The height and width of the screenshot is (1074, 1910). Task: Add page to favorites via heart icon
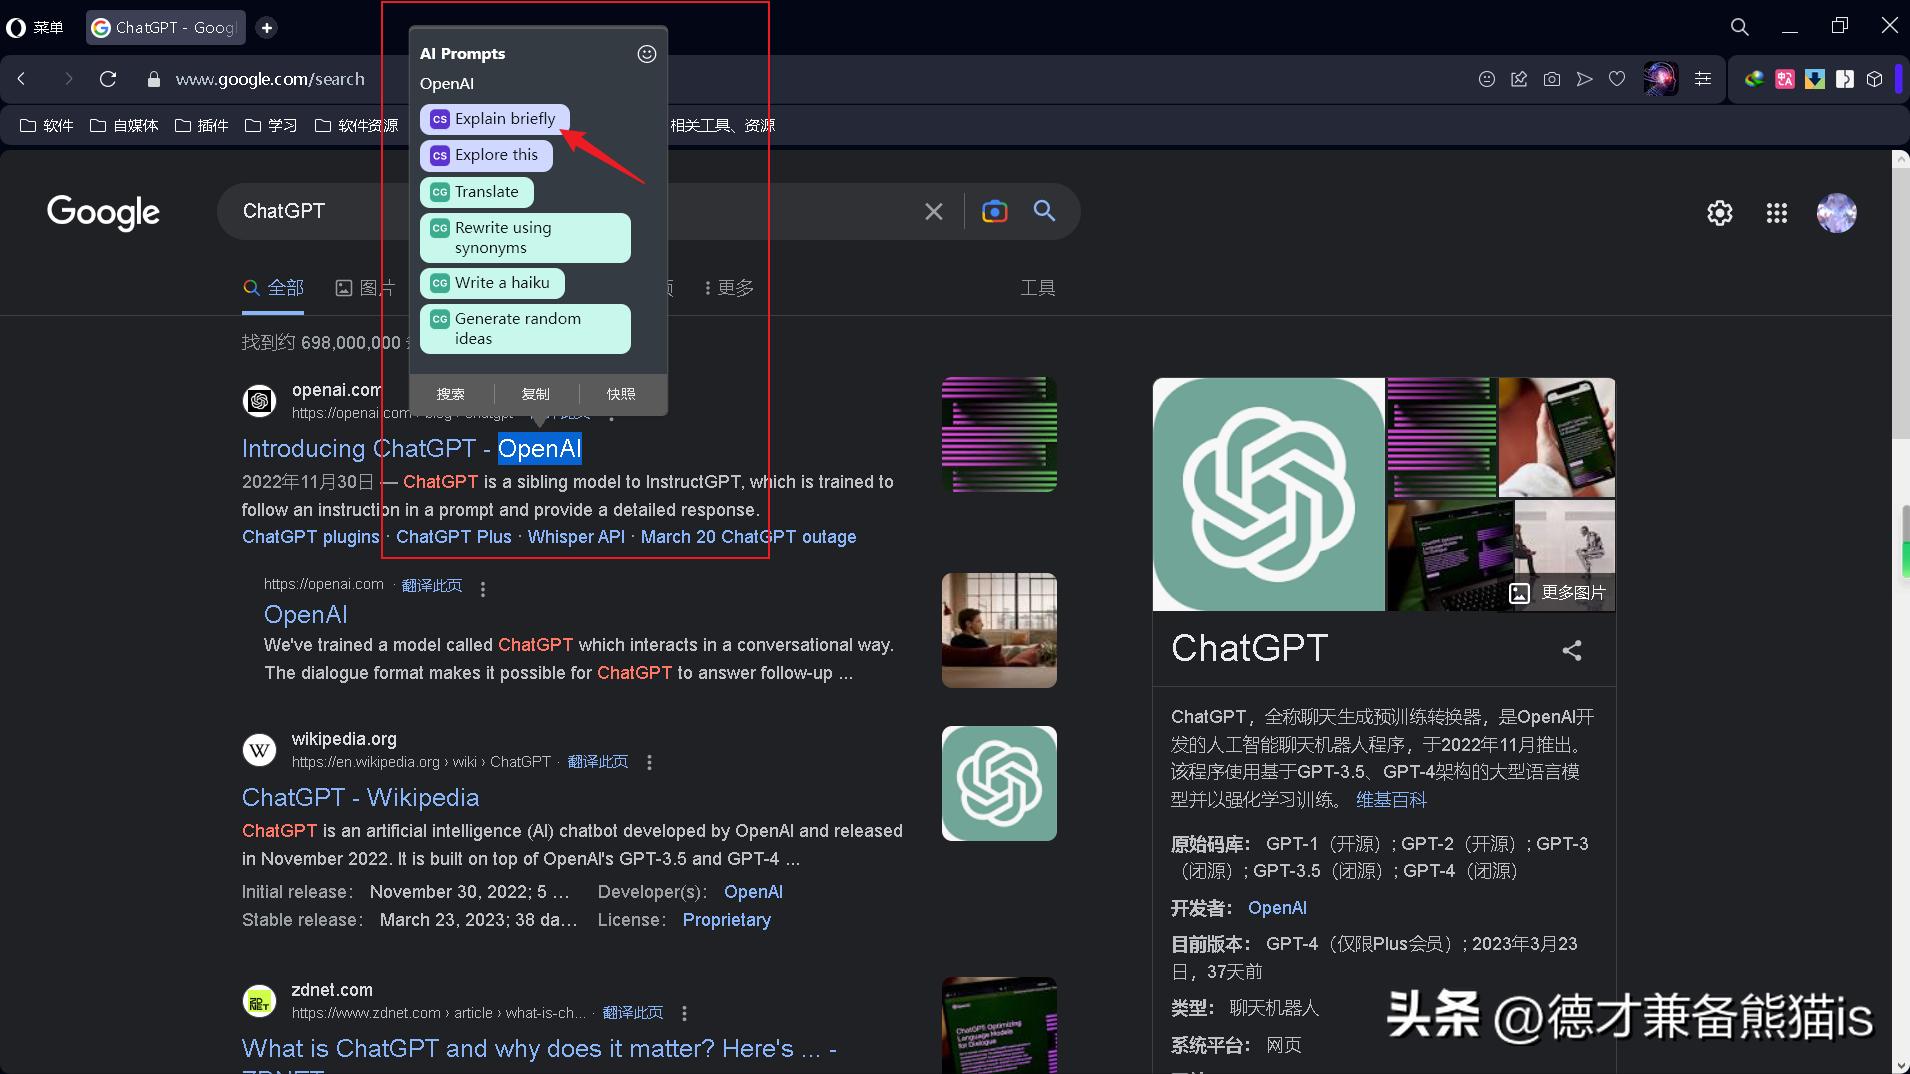[1618, 79]
